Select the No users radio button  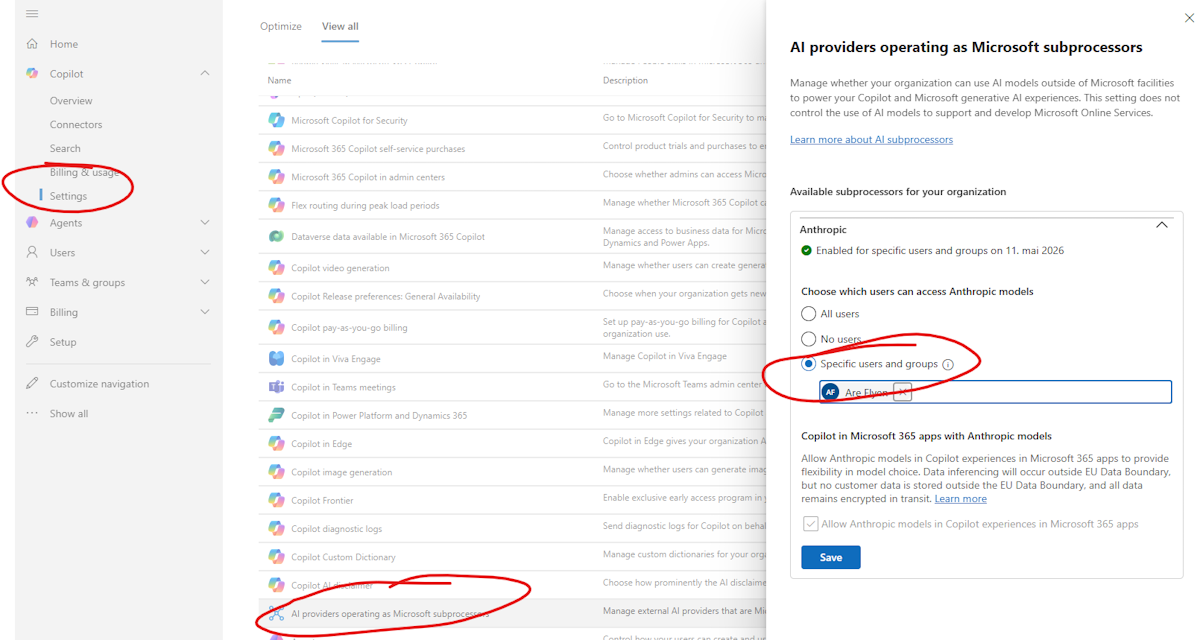[x=809, y=339]
